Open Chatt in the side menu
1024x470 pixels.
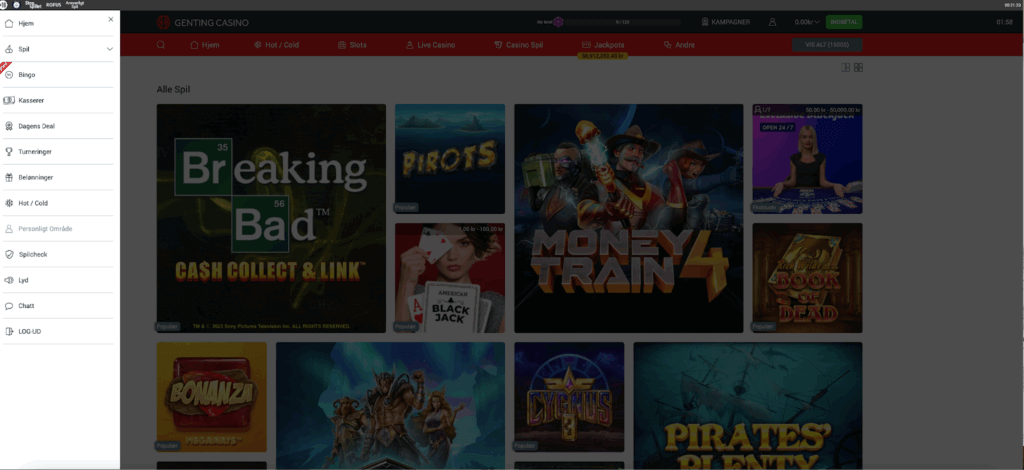coord(57,306)
